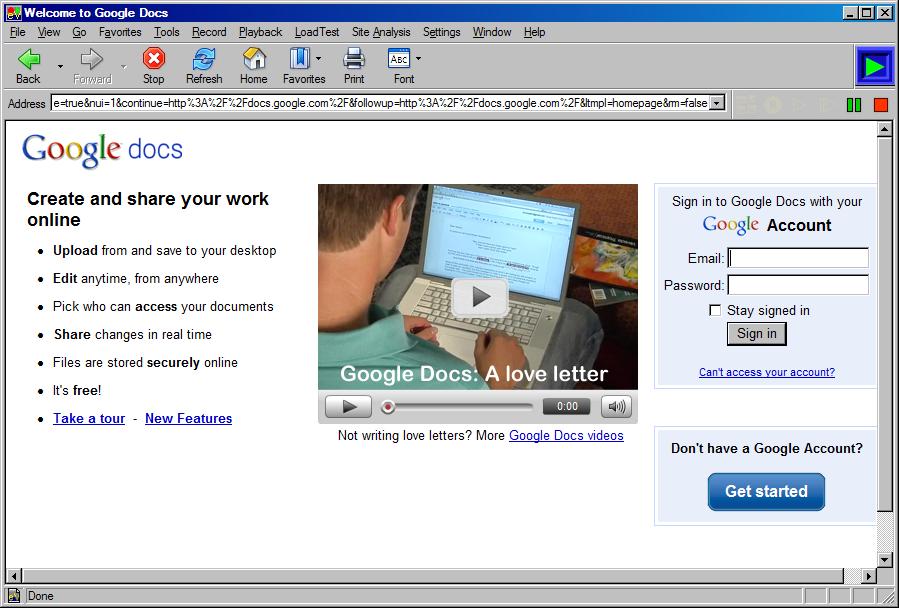Screen dimensions: 899x608
Task: Mute the video with the speaker icon
Action: [616, 407]
